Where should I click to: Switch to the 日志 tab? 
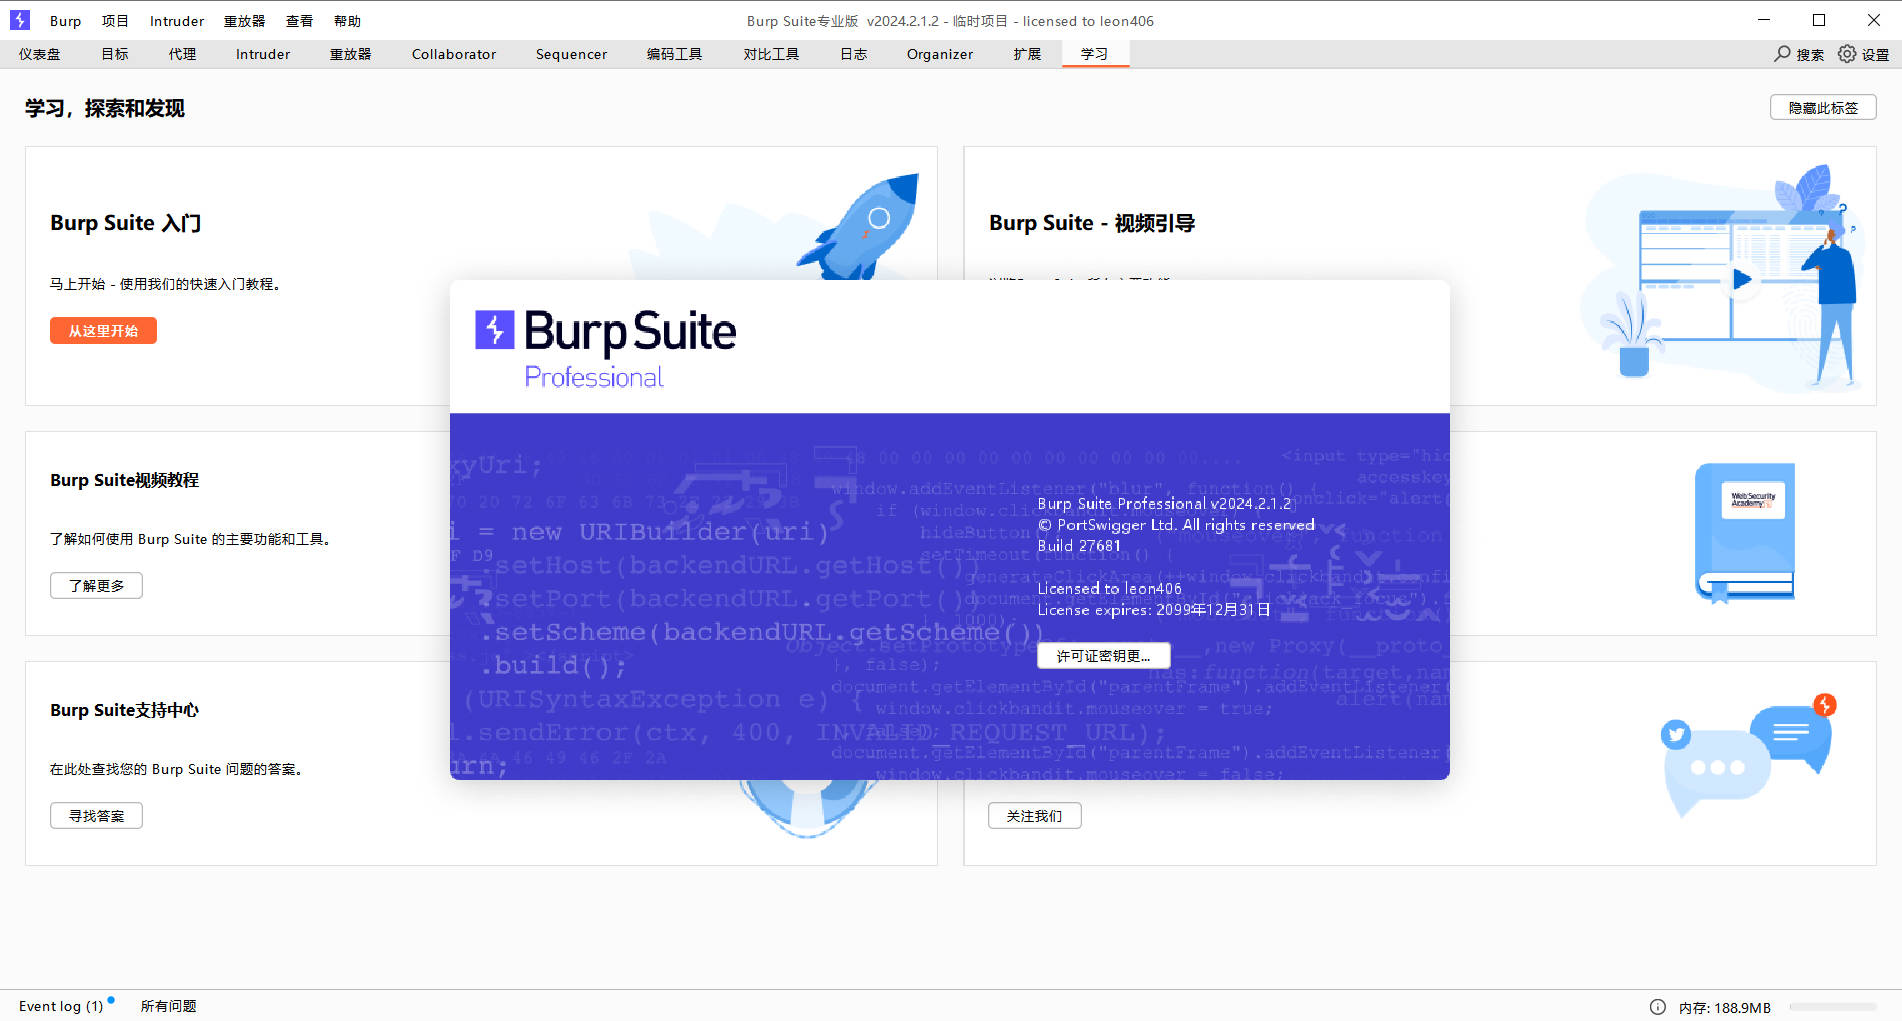click(x=853, y=54)
